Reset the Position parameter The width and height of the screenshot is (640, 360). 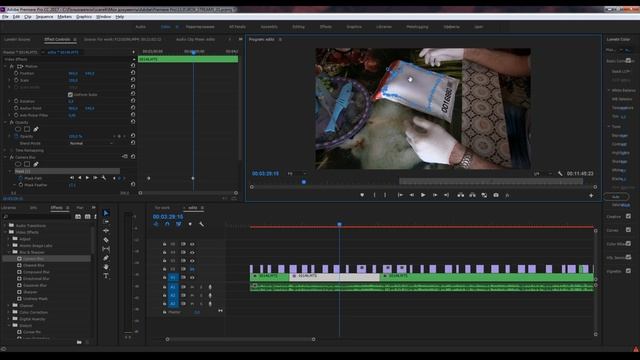click(133, 73)
